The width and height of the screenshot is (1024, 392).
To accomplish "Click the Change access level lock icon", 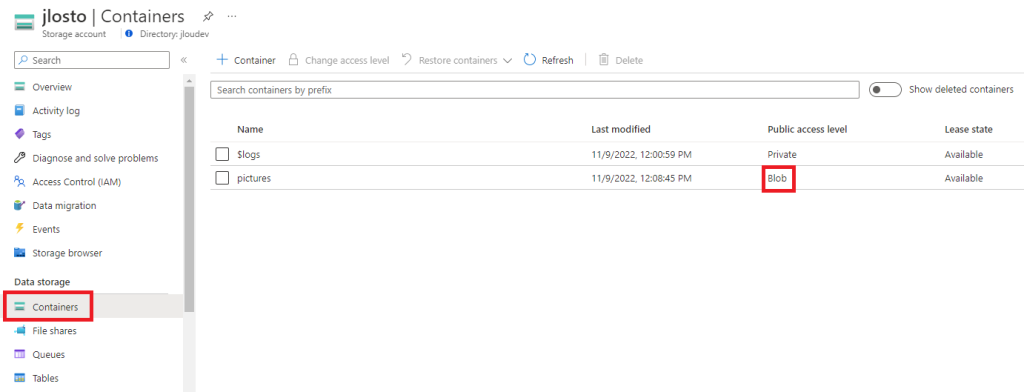I will (x=294, y=60).
